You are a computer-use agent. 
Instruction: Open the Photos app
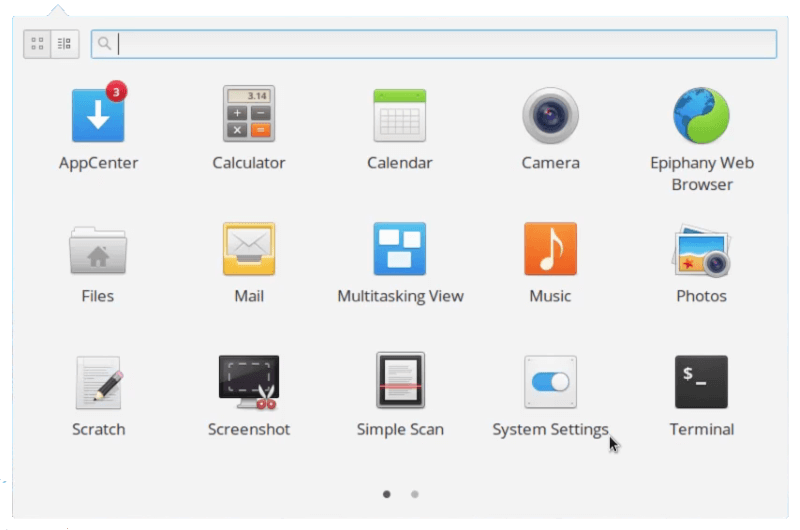click(x=702, y=250)
